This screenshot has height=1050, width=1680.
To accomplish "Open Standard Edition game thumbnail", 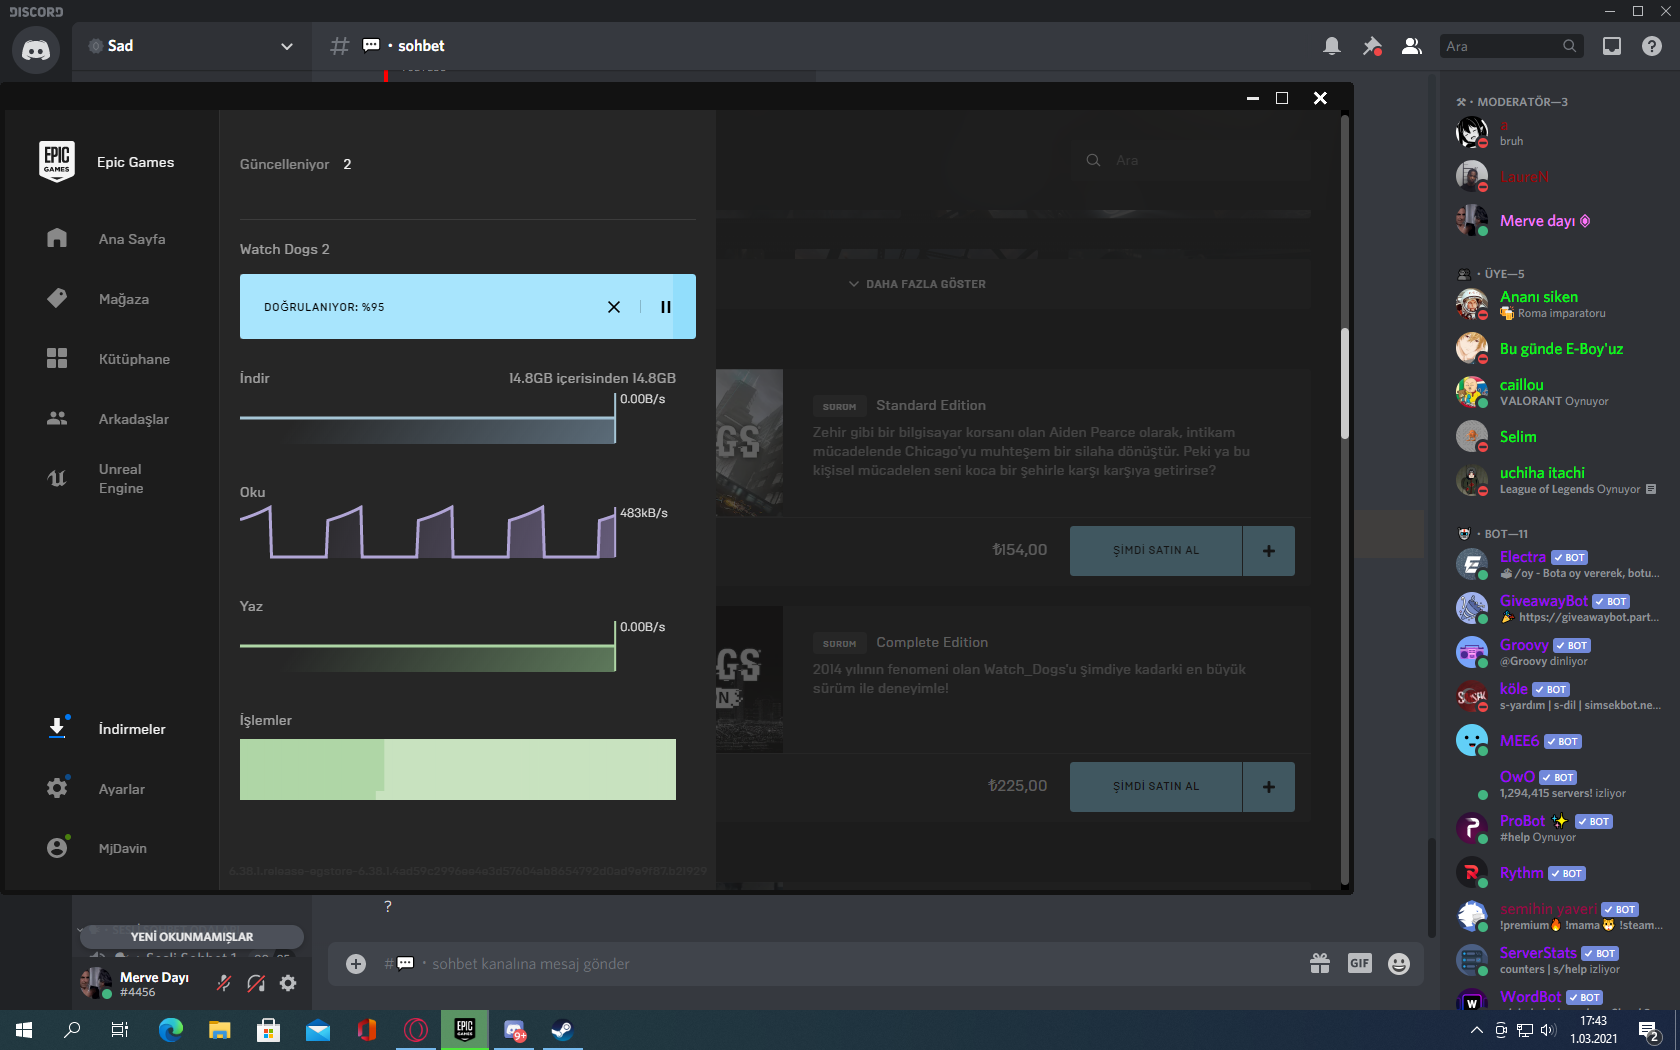I will point(750,443).
